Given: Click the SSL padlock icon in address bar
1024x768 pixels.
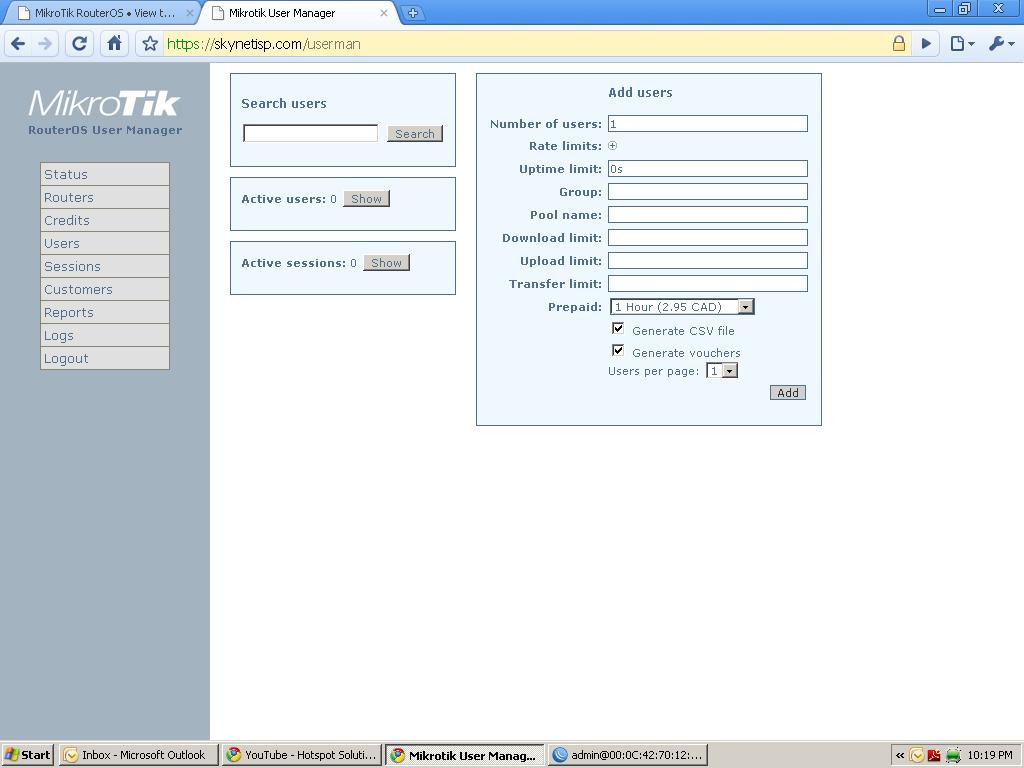Looking at the screenshot, I should click(x=899, y=44).
